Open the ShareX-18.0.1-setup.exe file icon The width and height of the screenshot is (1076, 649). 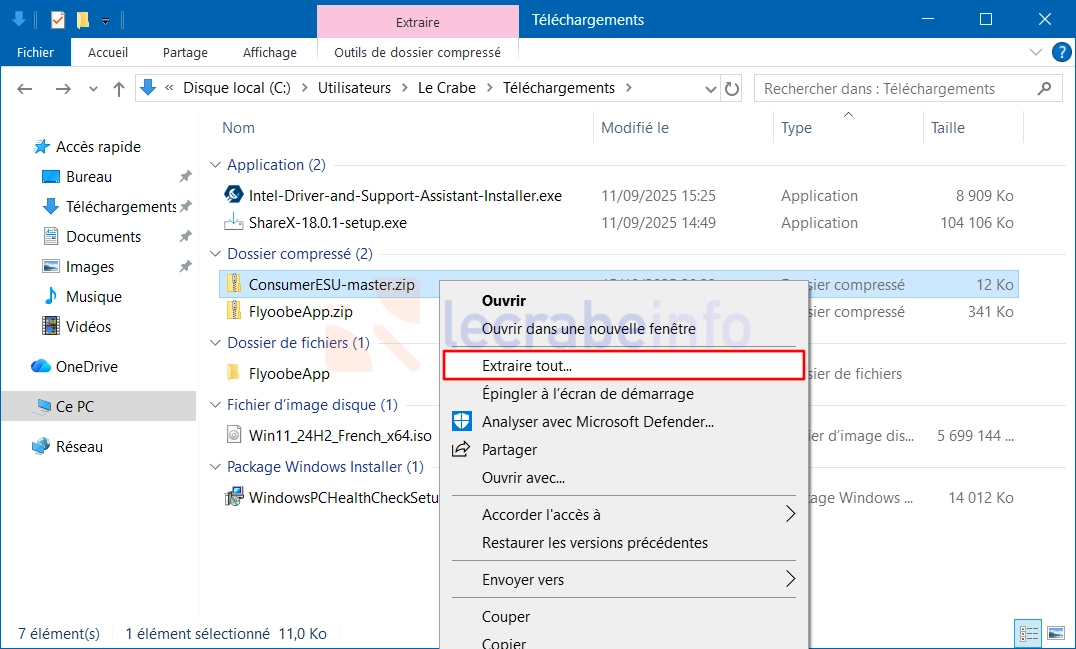pos(233,223)
